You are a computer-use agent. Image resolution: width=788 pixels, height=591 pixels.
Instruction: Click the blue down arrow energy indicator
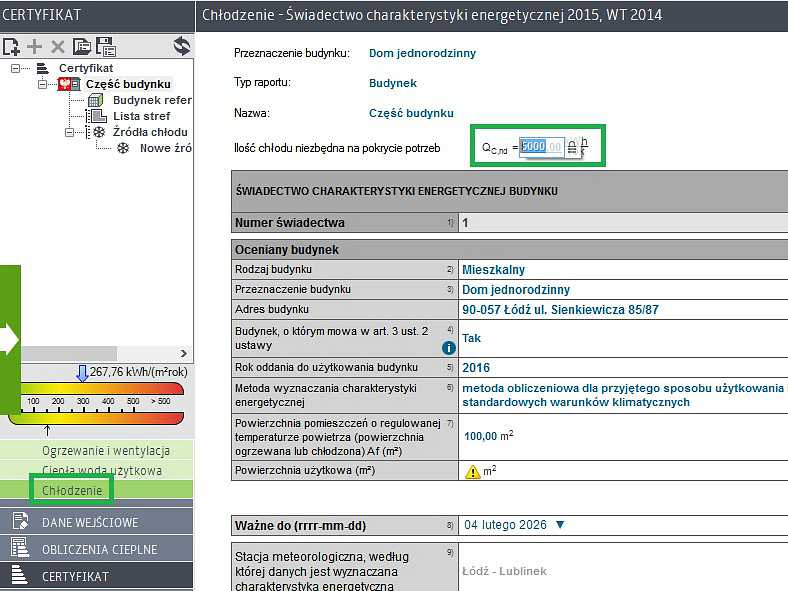pos(82,373)
